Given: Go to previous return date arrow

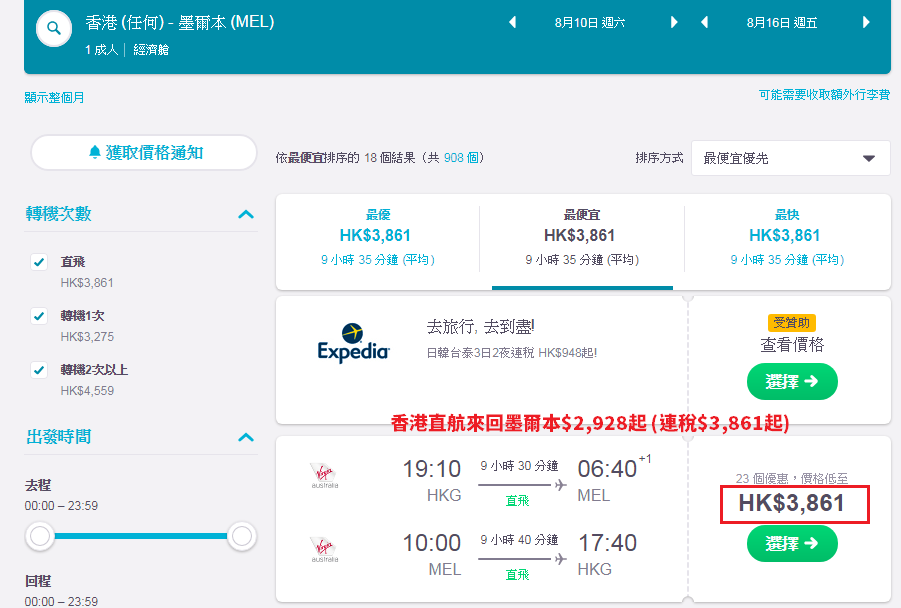Looking at the screenshot, I should [x=704, y=22].
